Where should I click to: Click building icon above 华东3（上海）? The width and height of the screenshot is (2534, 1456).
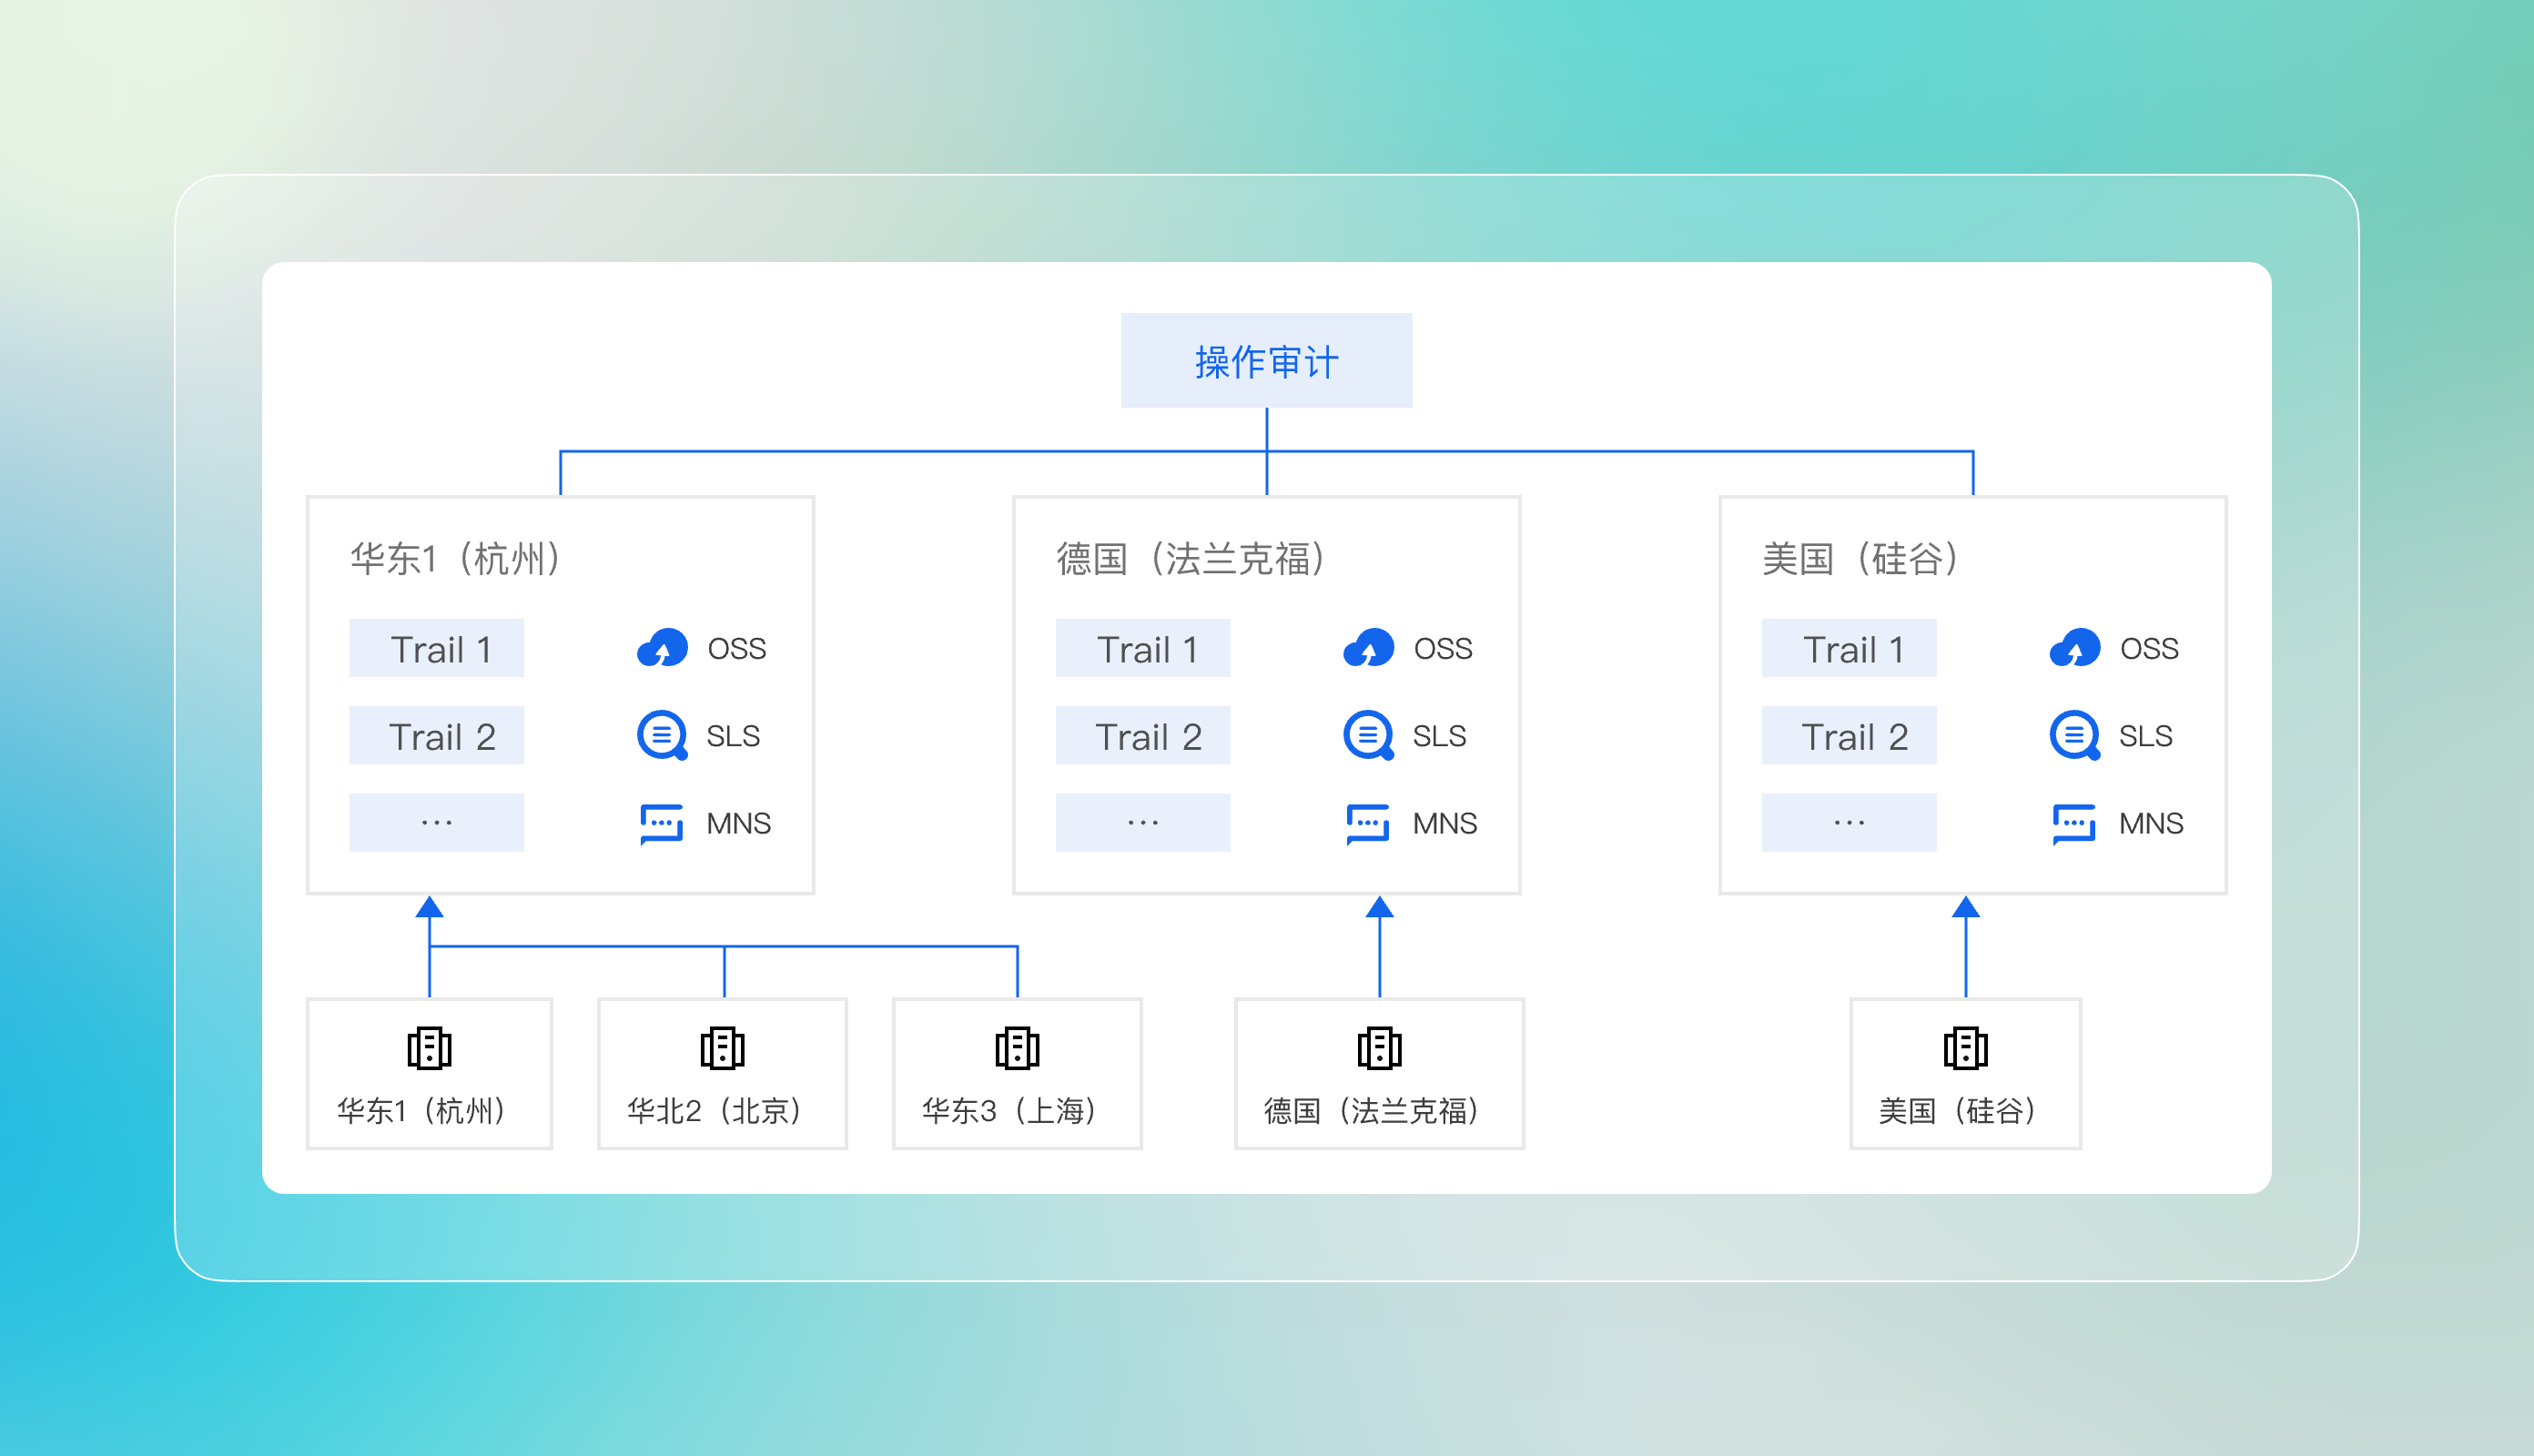(x=1017, y=1048)
